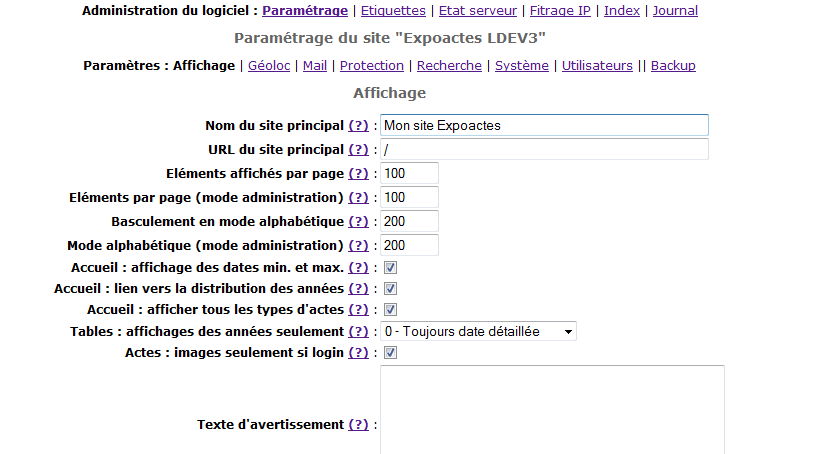Uncheck lien vers la distribution des années
Image resolution: width=818 pixels, height=454 pixels.
click(391, 289)
